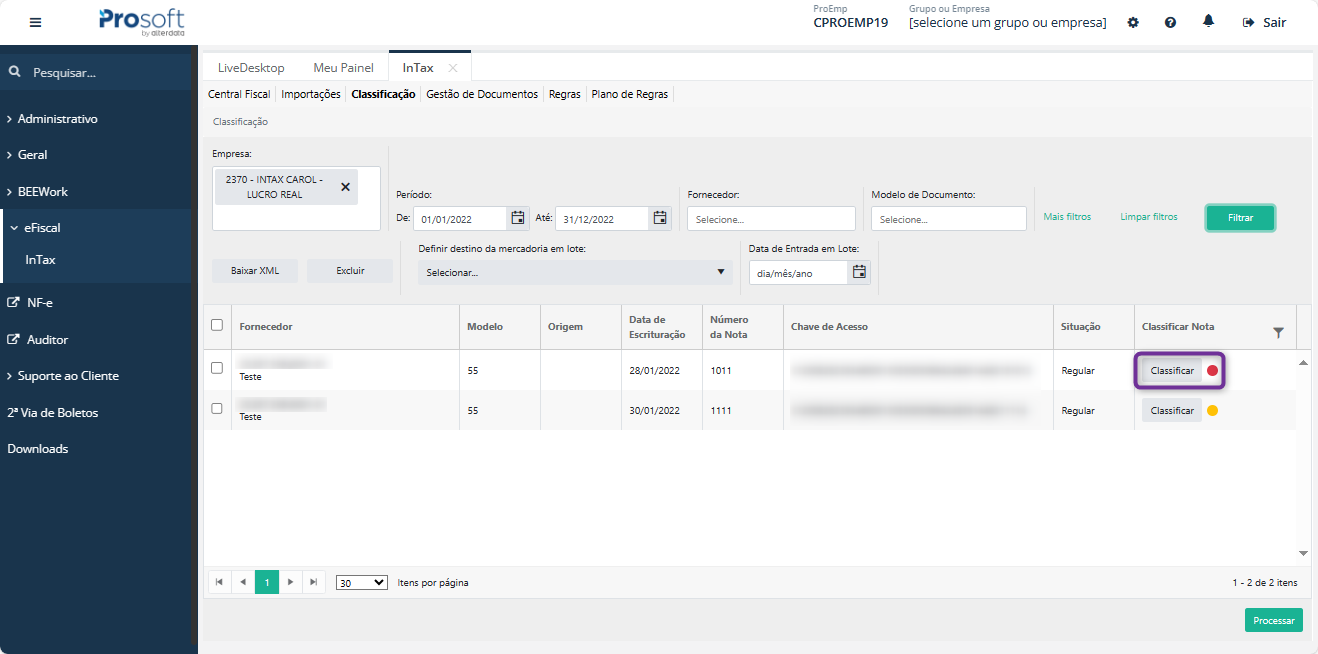
Task: Sort by Data de Escrituração column header
Action: 657,327
